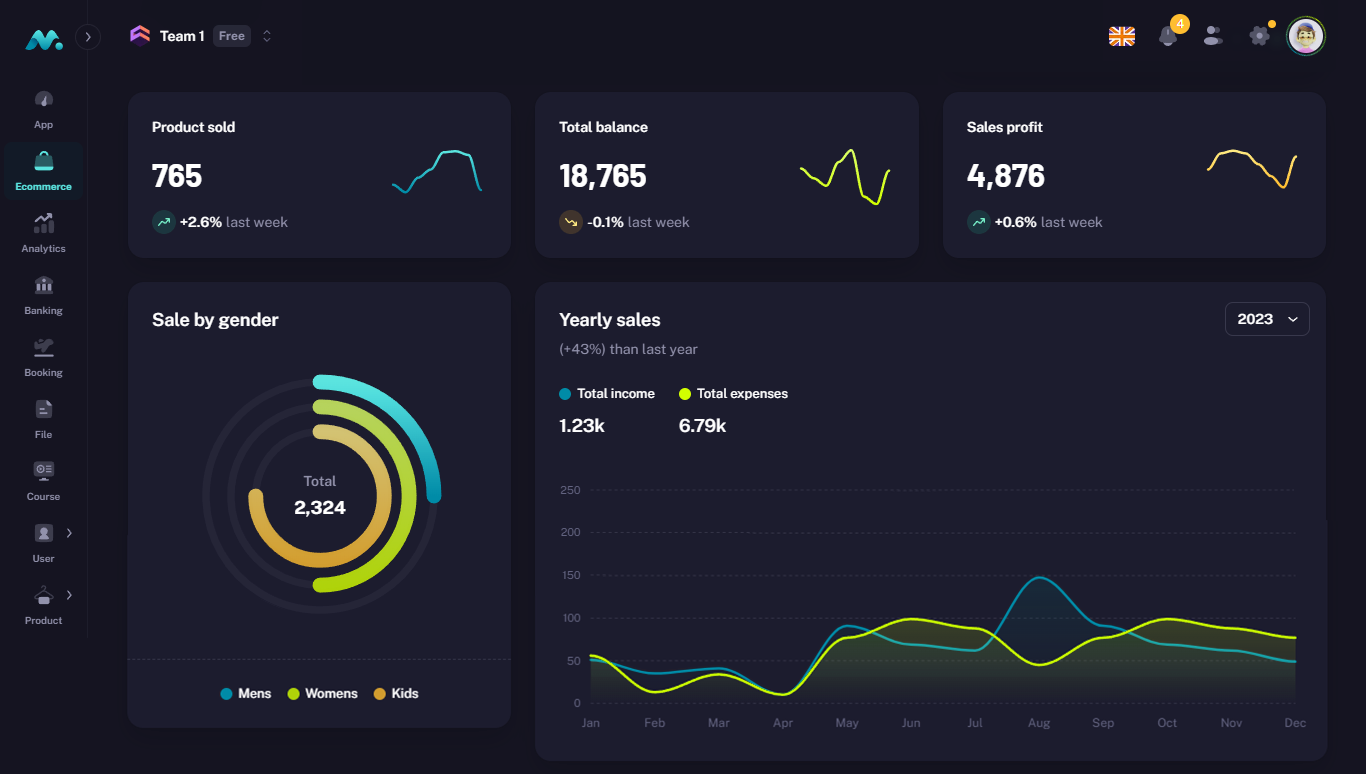The width and height of the screenshot is (1366, 774).
Task: Expand the User submenu chevron
Action: point(69,533)
